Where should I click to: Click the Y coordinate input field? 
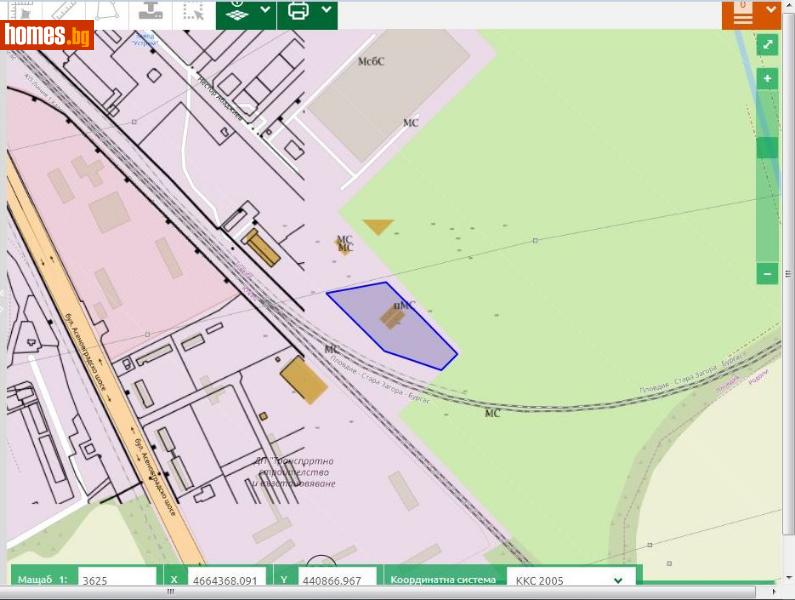click(336, 580)
